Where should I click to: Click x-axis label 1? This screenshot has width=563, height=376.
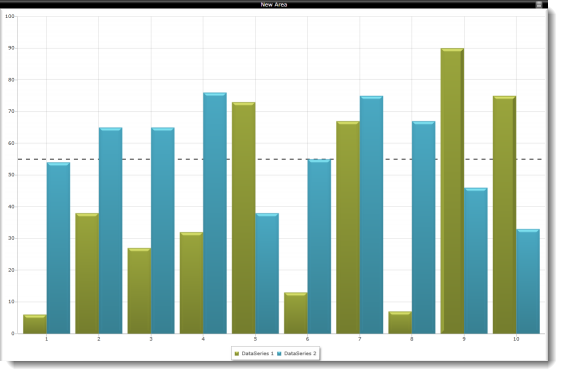(x=46, y=339)
